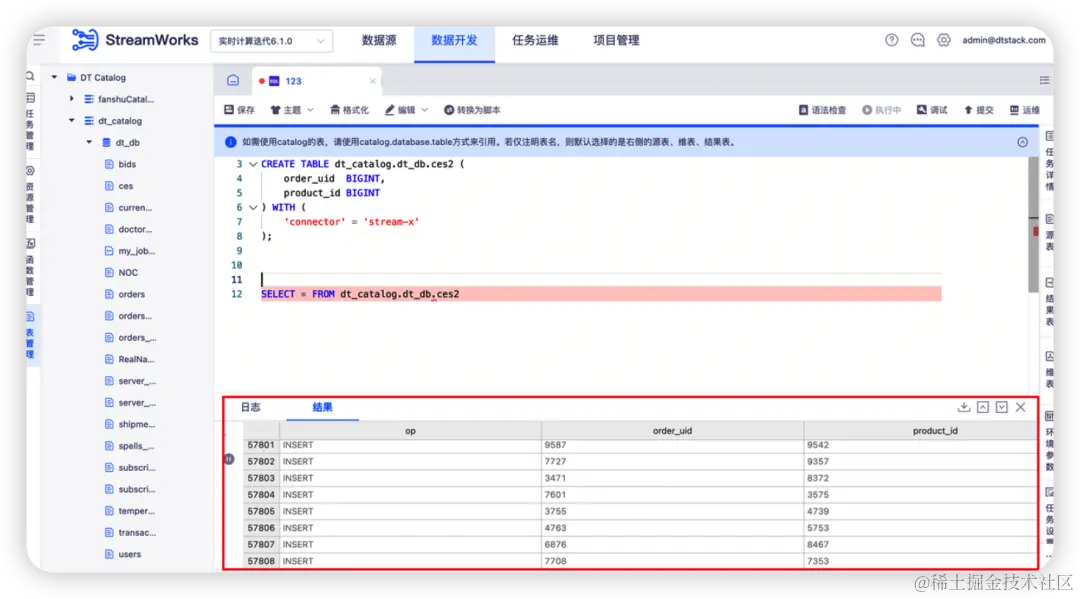
Task: Select bids table in tree
Action: tap(127, 164)
